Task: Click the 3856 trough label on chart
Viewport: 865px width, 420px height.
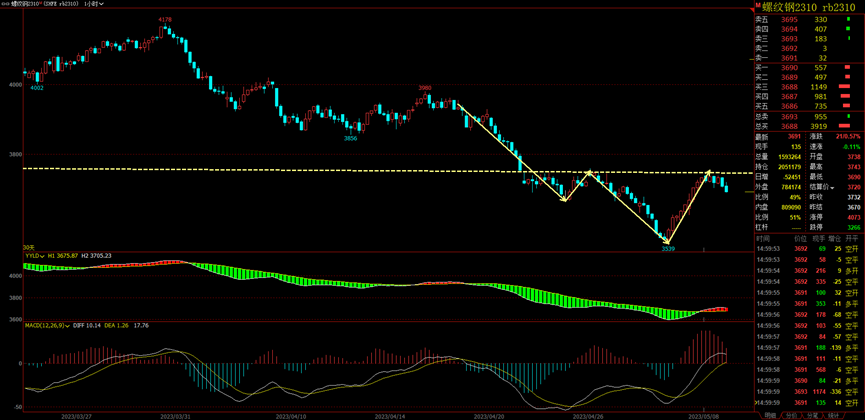Action: [350, 139]
